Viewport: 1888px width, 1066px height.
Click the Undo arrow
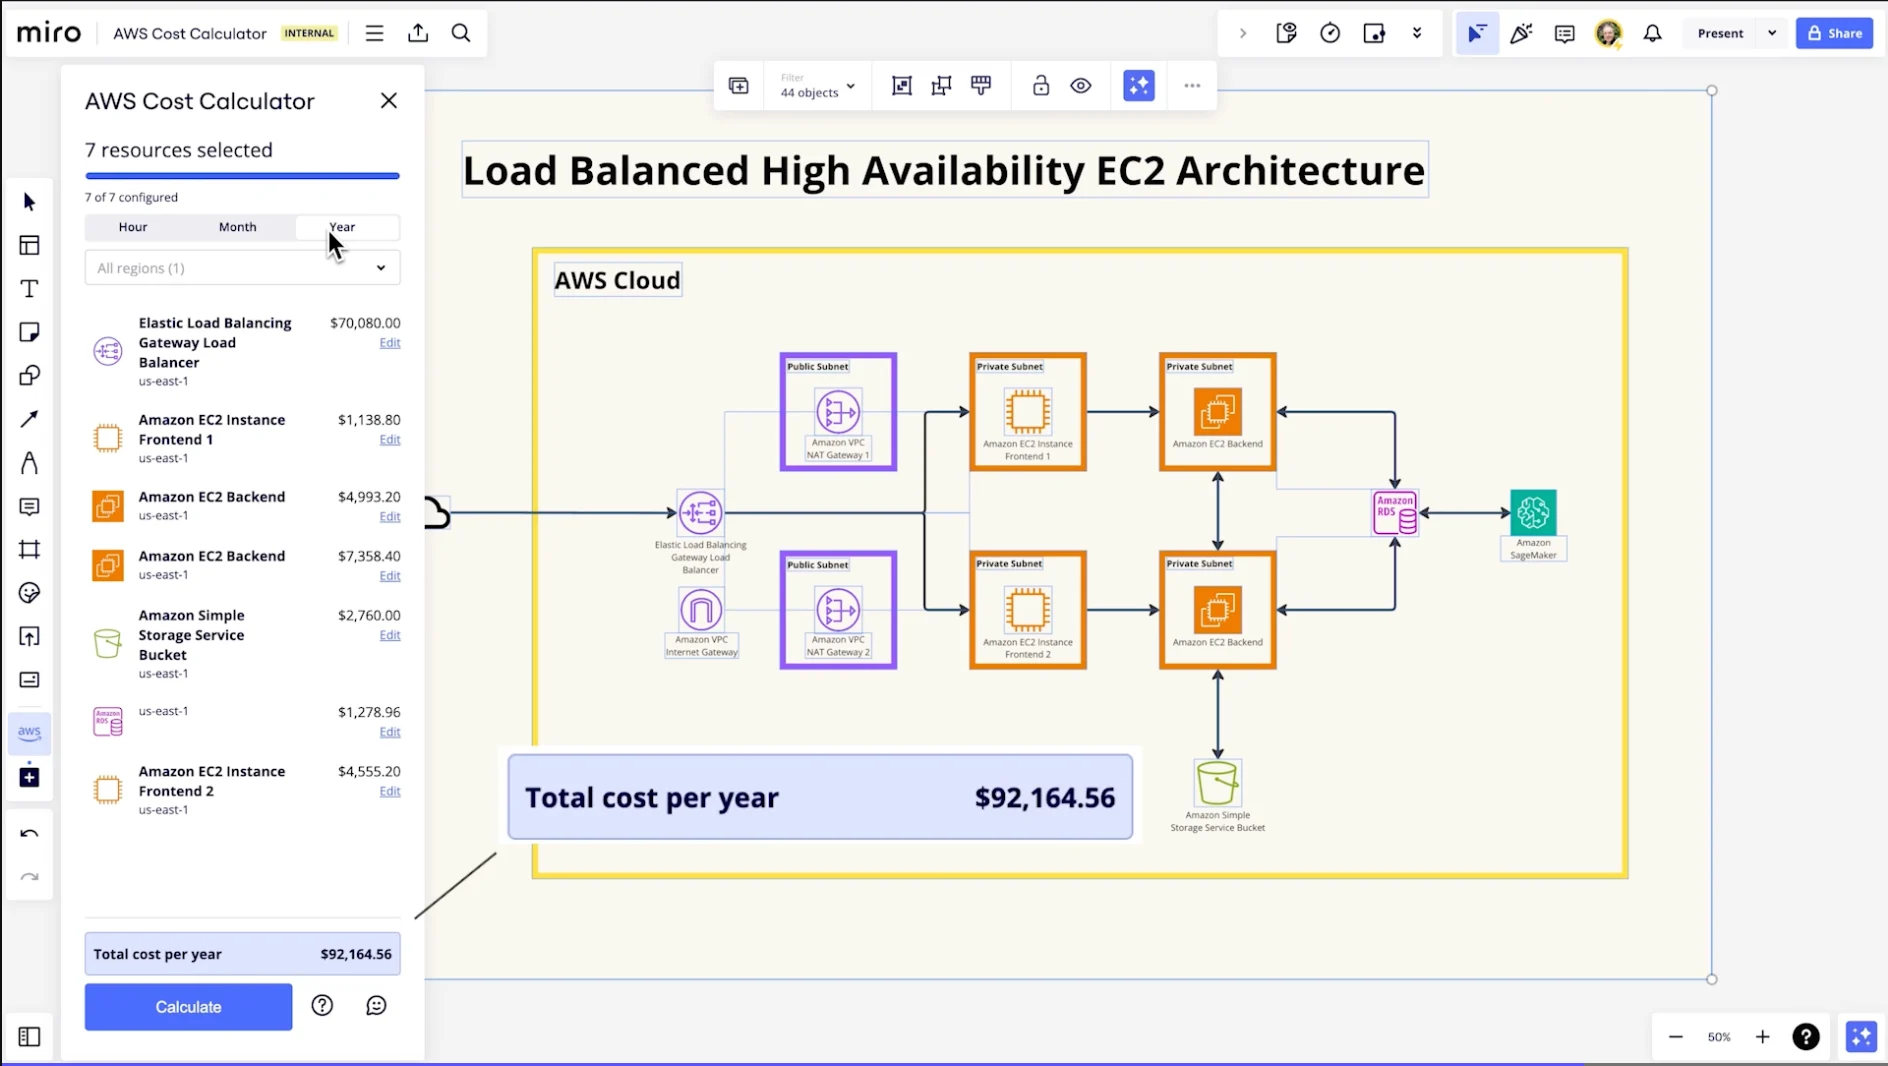pyautogui.click(x=29, y=834)
